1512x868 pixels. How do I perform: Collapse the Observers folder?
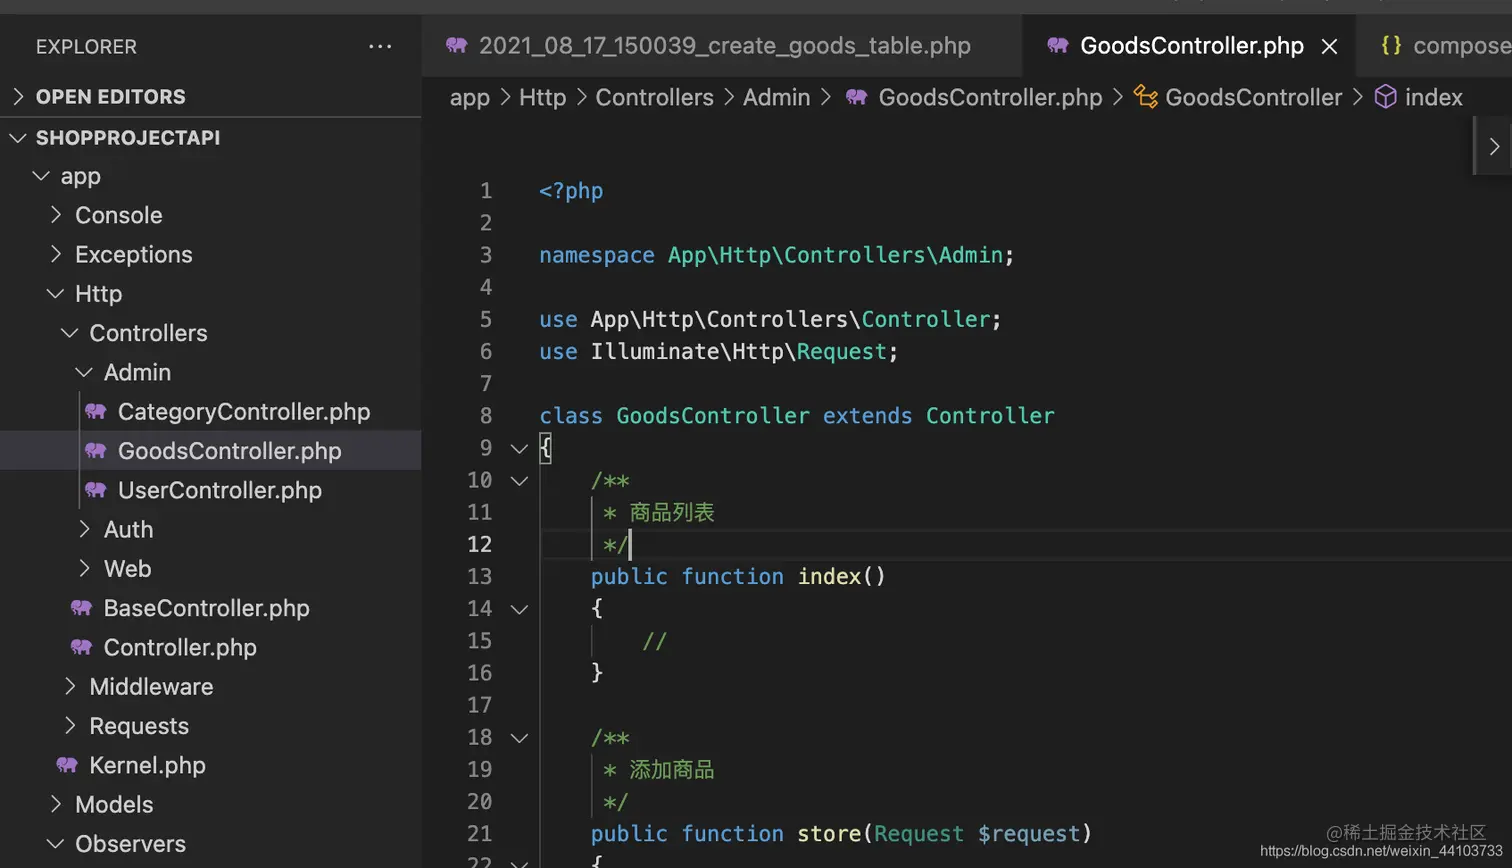click(x=56, y=843)
